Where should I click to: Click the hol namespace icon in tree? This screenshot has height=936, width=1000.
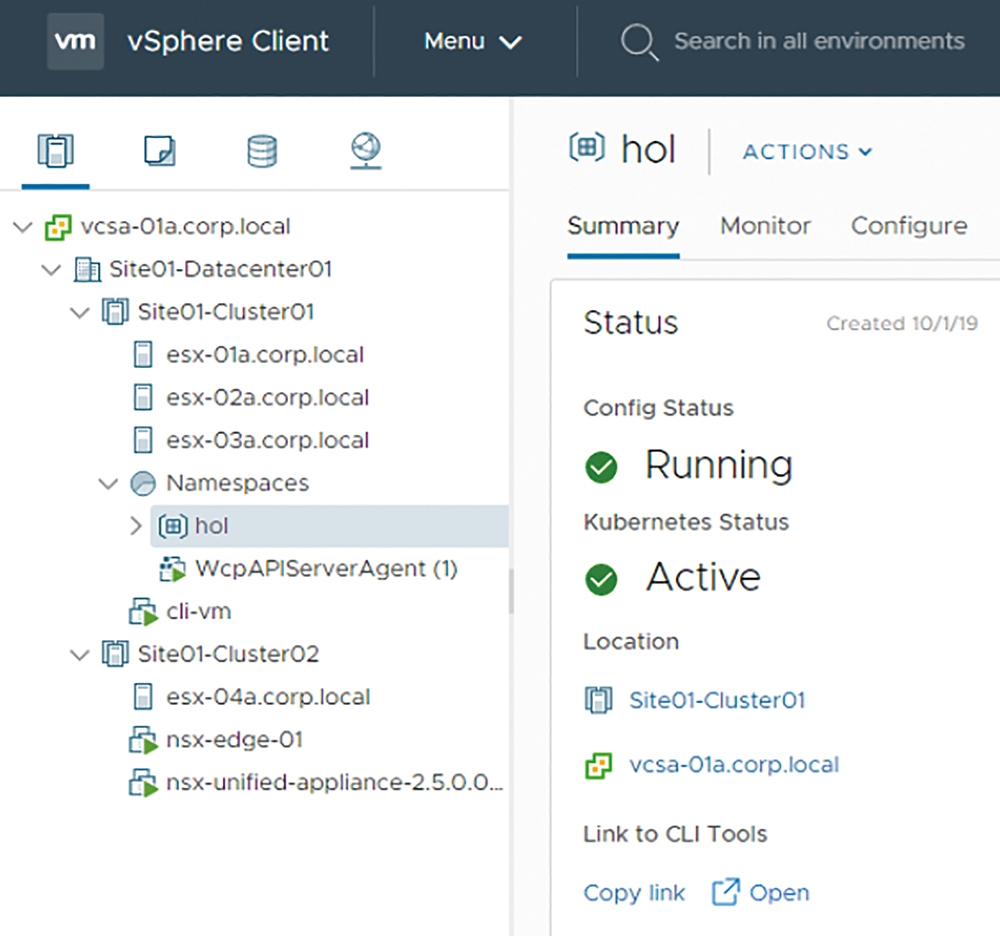173,526
